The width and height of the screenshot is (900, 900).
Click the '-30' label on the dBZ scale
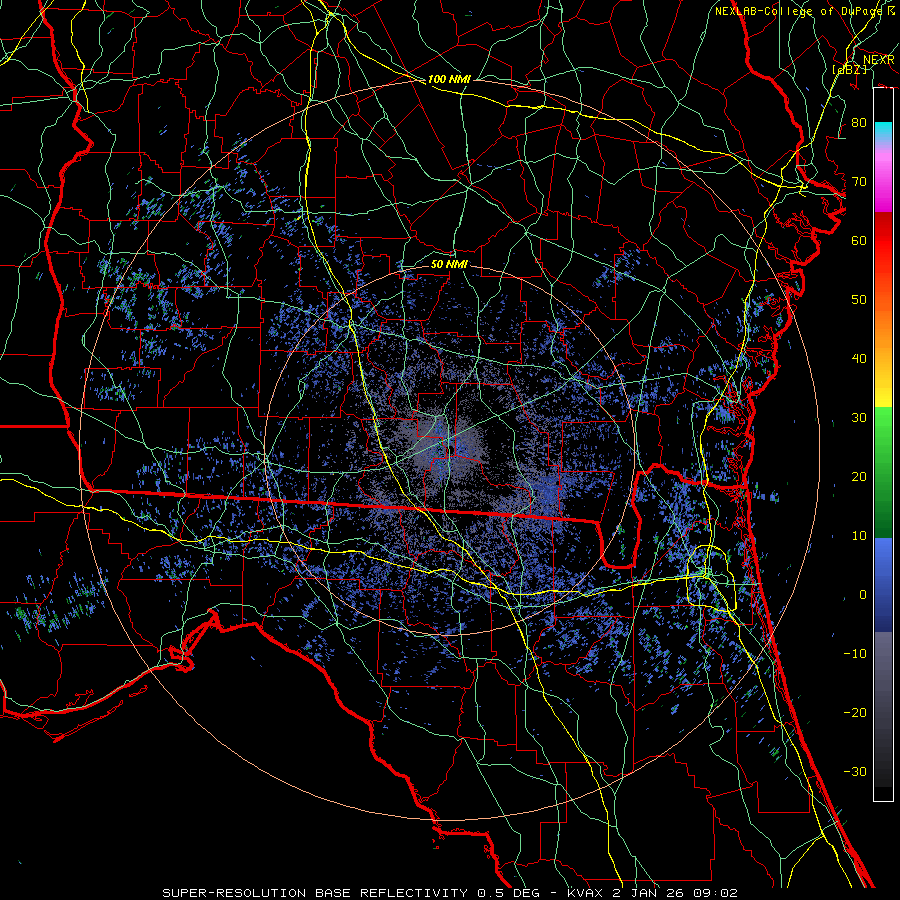[x=855, y=771]
